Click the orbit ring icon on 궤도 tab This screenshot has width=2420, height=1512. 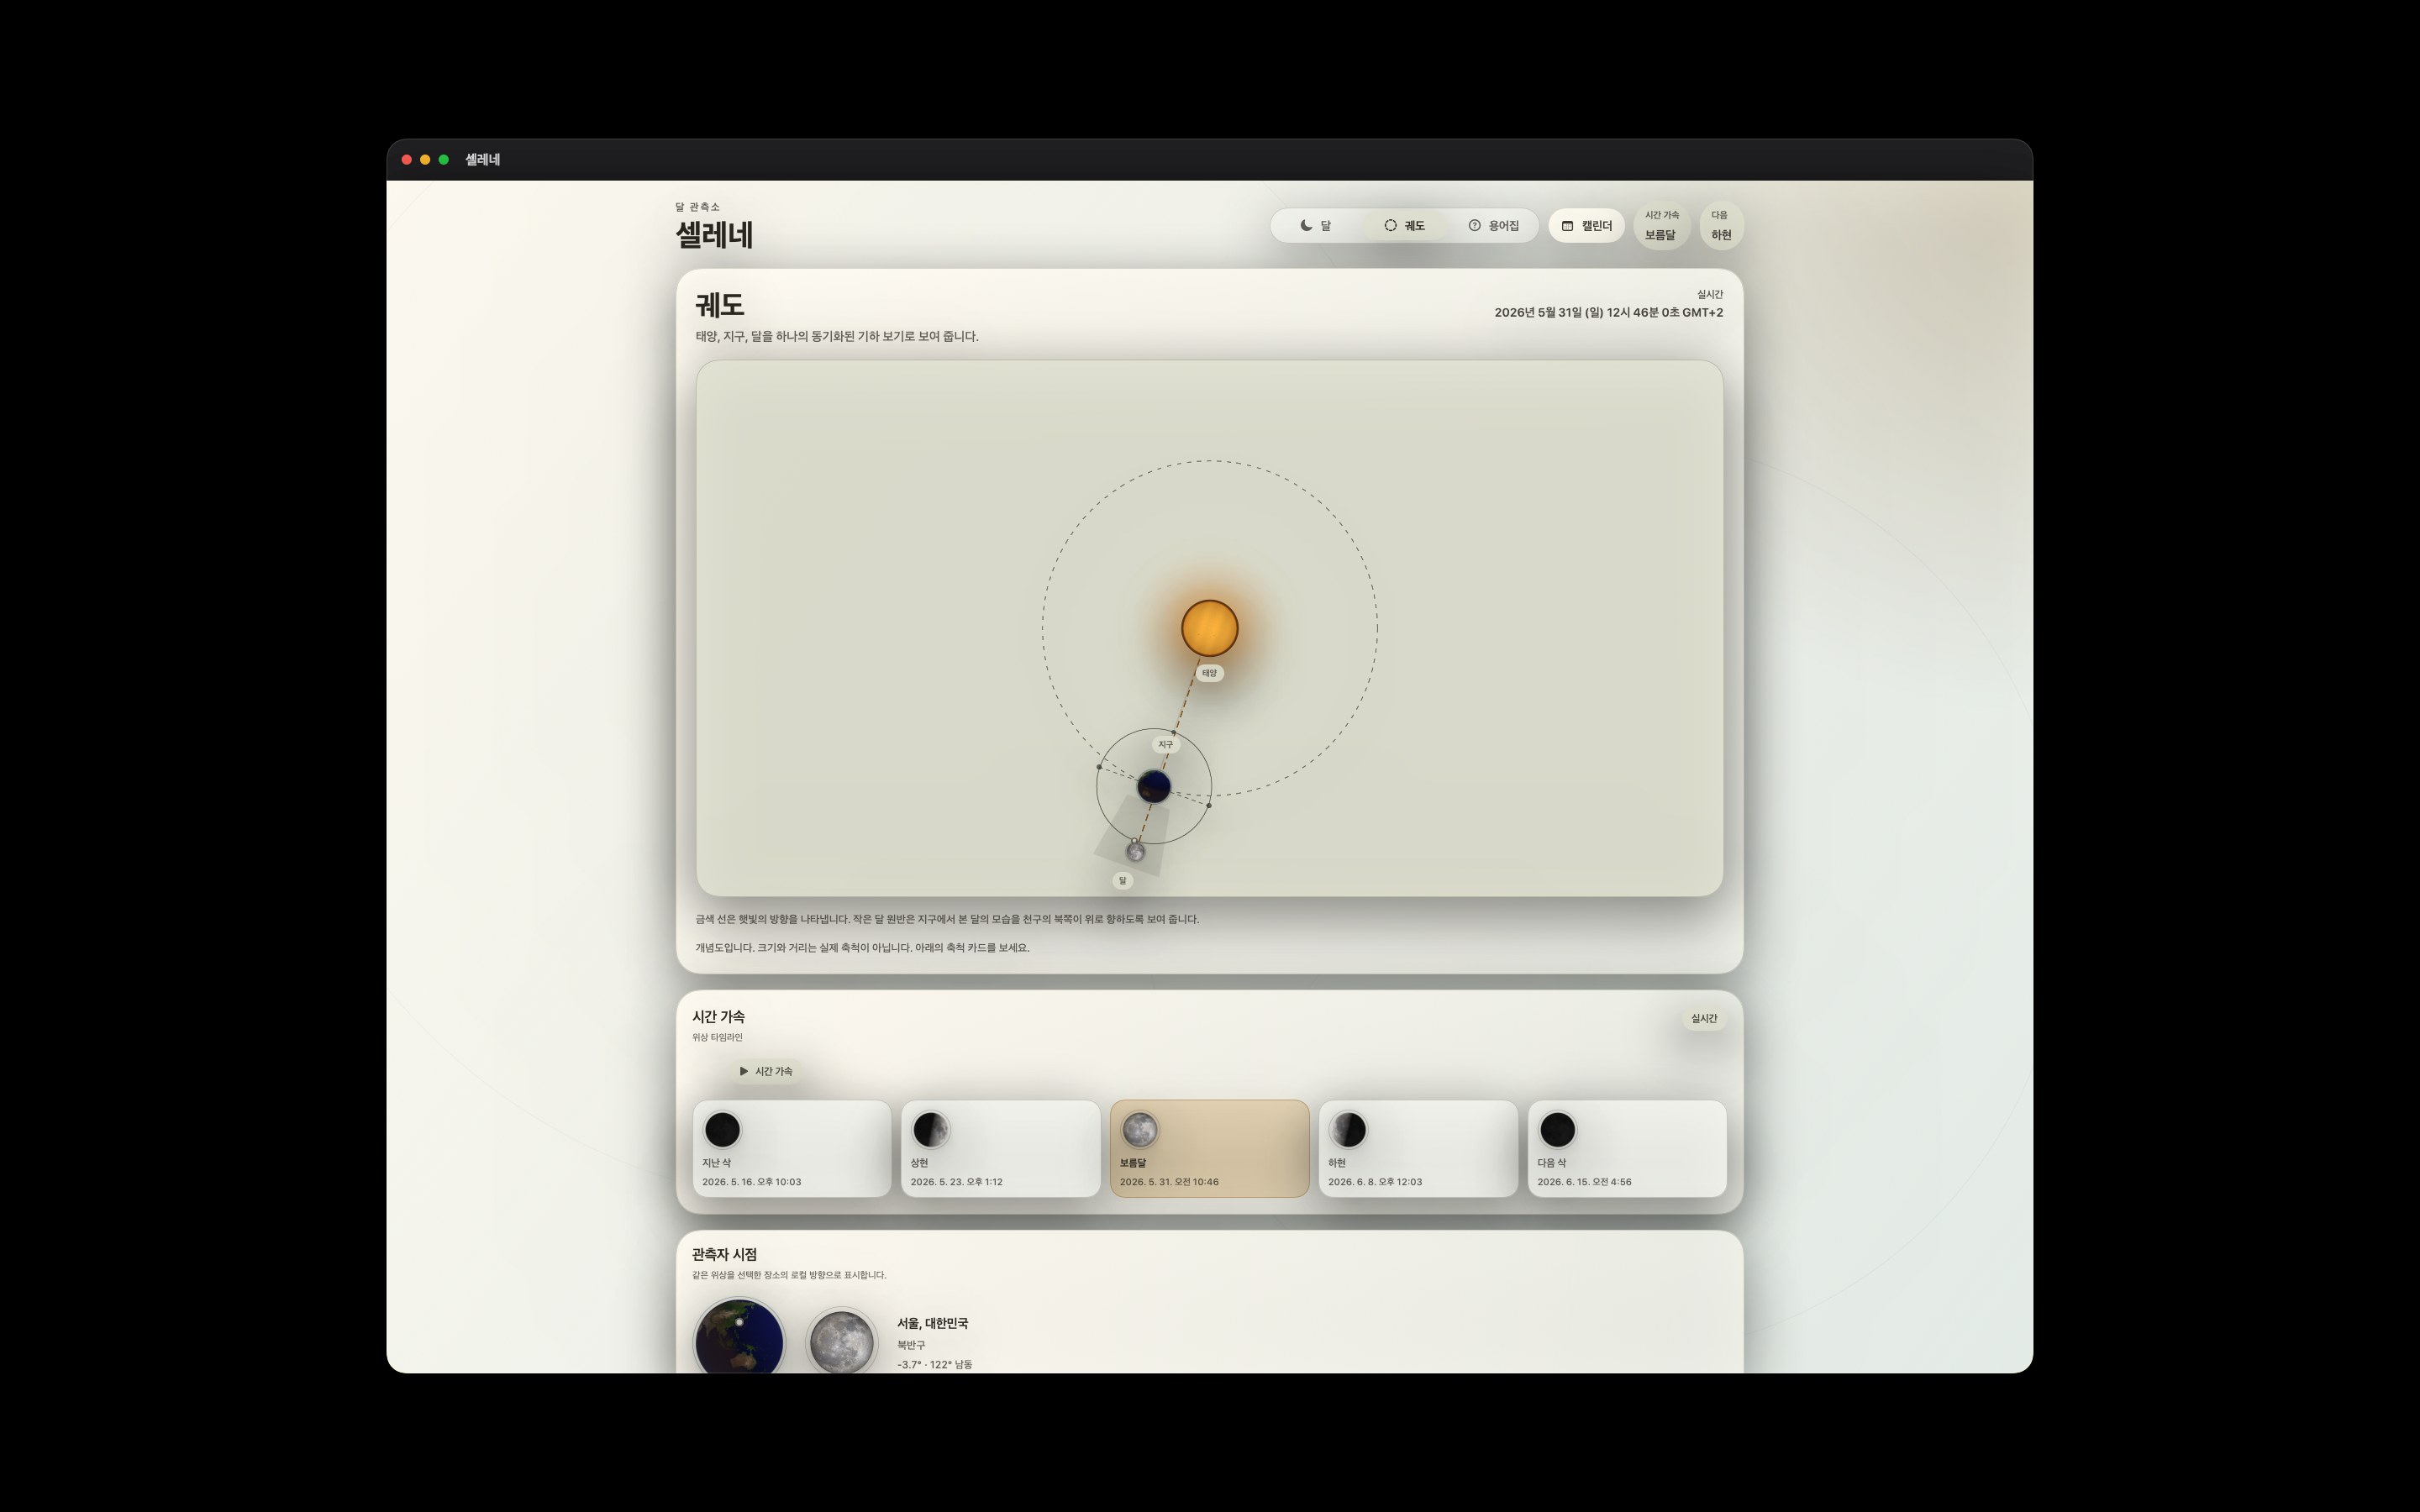click(1390, 226)
